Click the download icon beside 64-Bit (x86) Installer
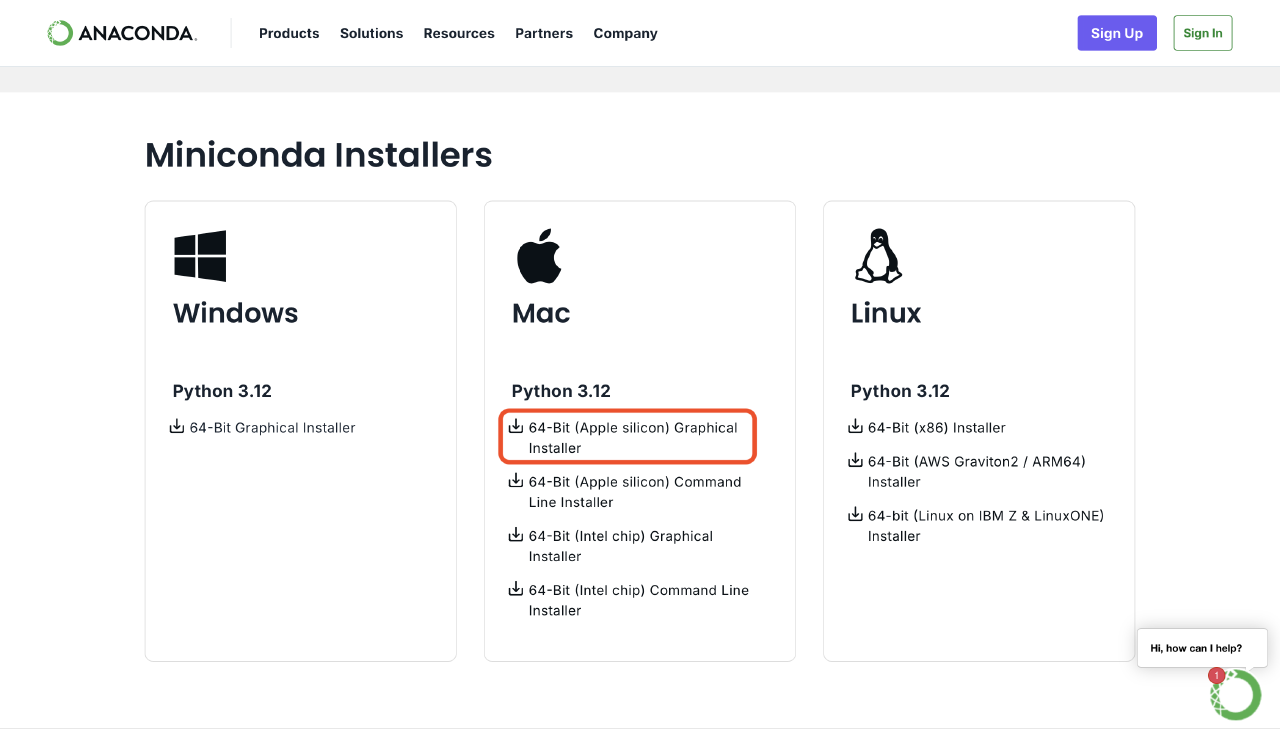This screenshot has width=1280, height=755. (855, 425)
